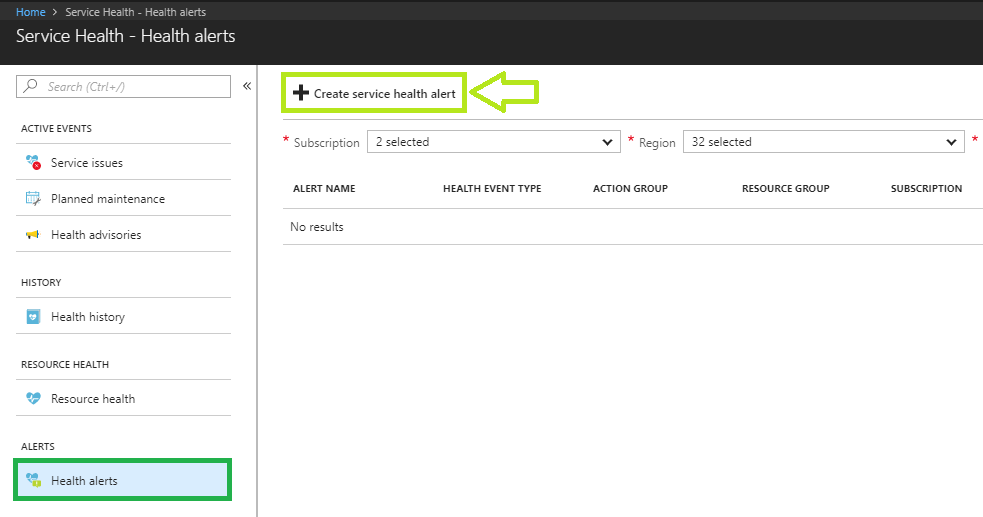Viewport: 983px width, 517px height.
Task: Click the Subscription field label
Action: click(x=327, y=143)
